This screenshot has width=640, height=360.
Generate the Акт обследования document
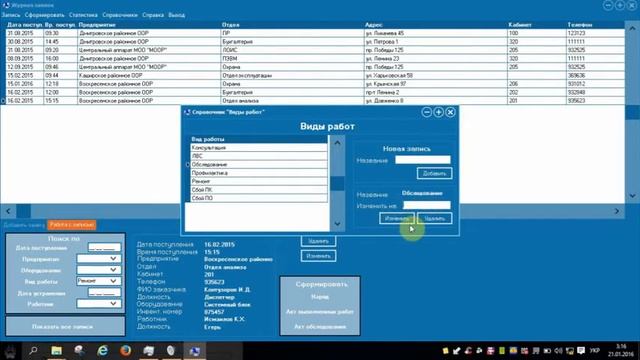point(320,327)
